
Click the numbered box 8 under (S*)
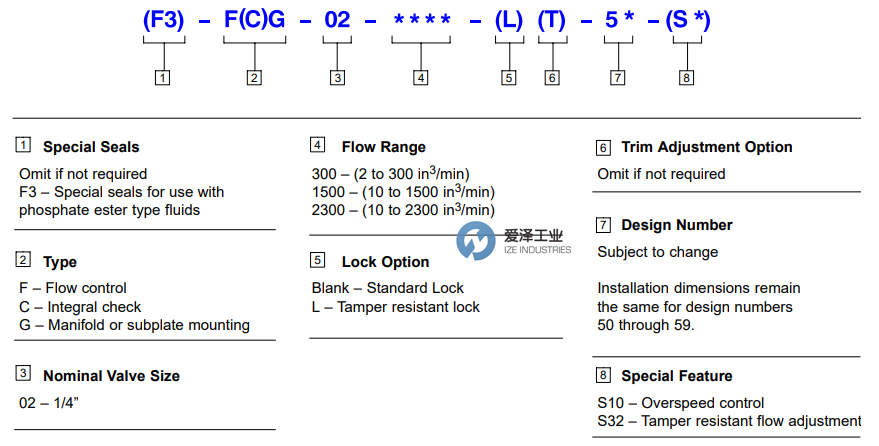point(686,77)
